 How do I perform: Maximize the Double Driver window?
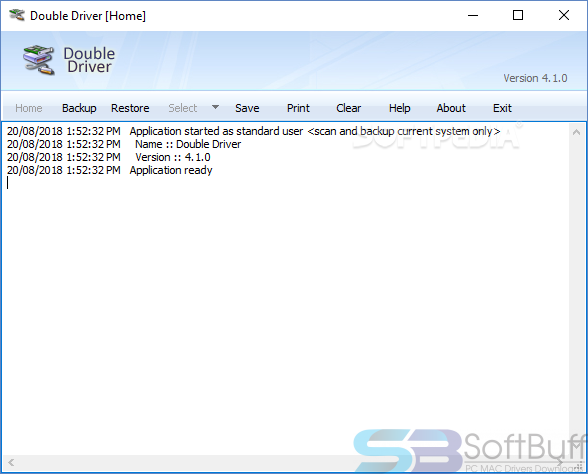tap(518, 15)
